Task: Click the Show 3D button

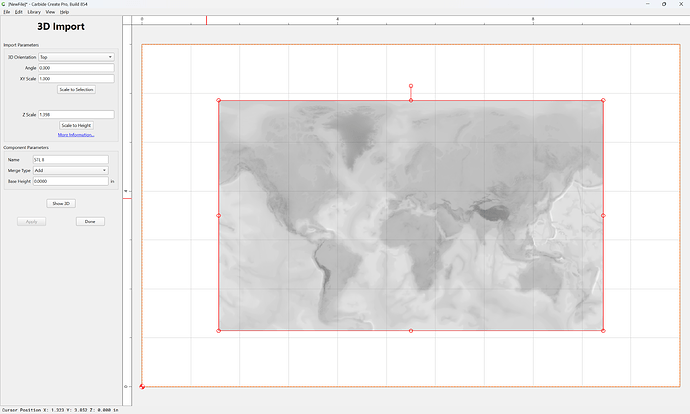Action: (61, 203)
